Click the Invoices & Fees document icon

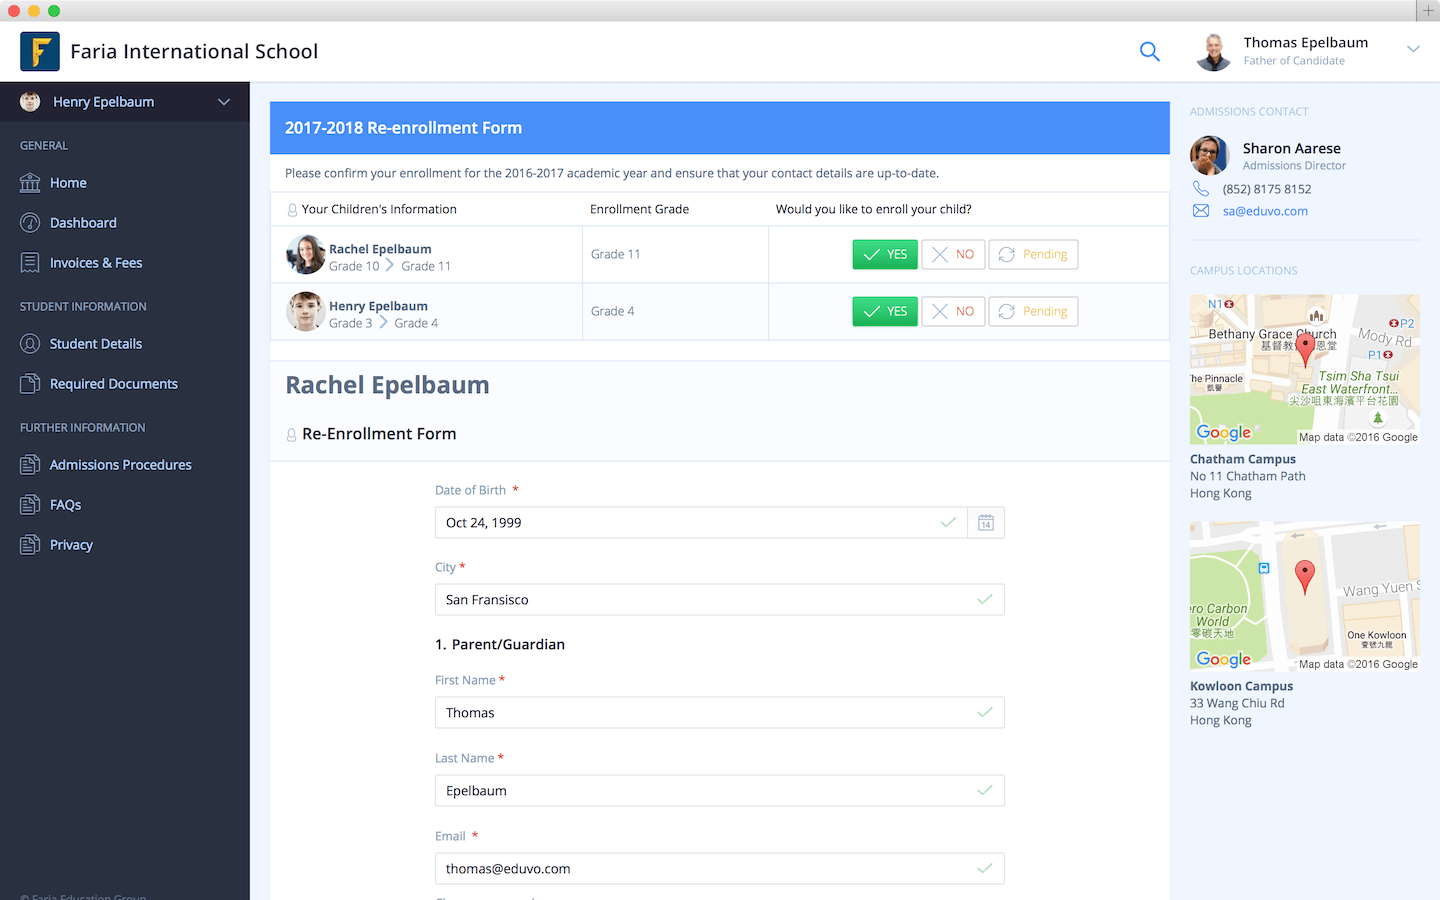coord(30,263)
